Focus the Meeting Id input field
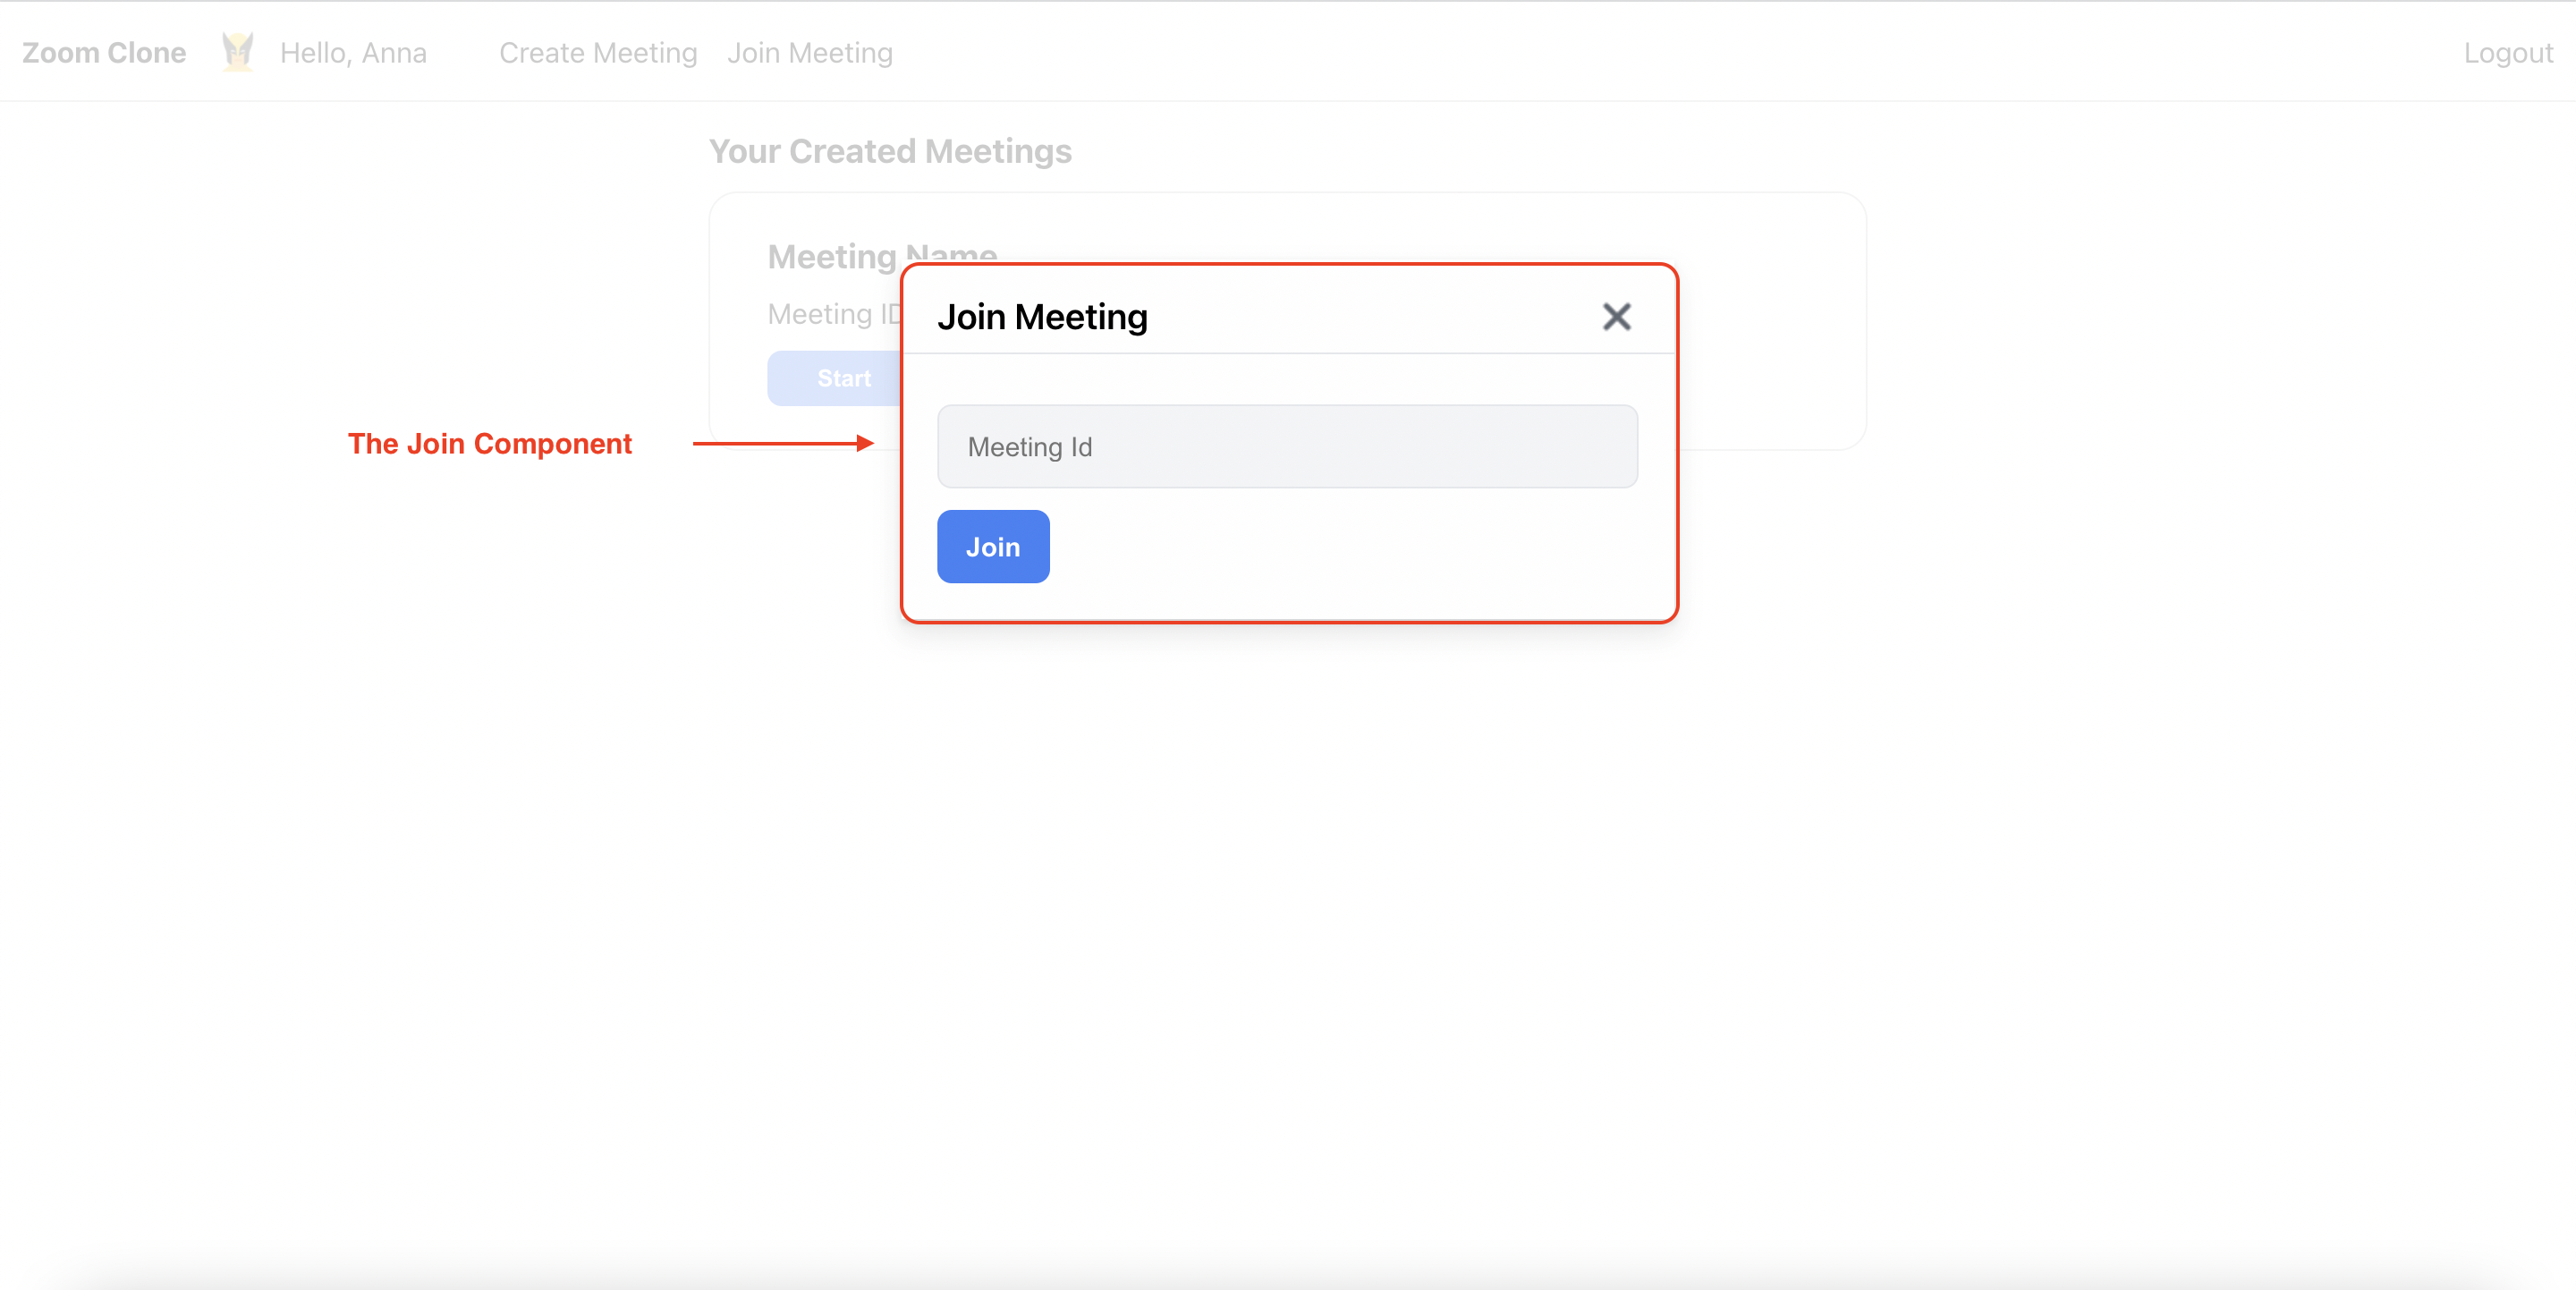The height and width of the screenshot is (1290, 2576). (x=1287, y=447)
